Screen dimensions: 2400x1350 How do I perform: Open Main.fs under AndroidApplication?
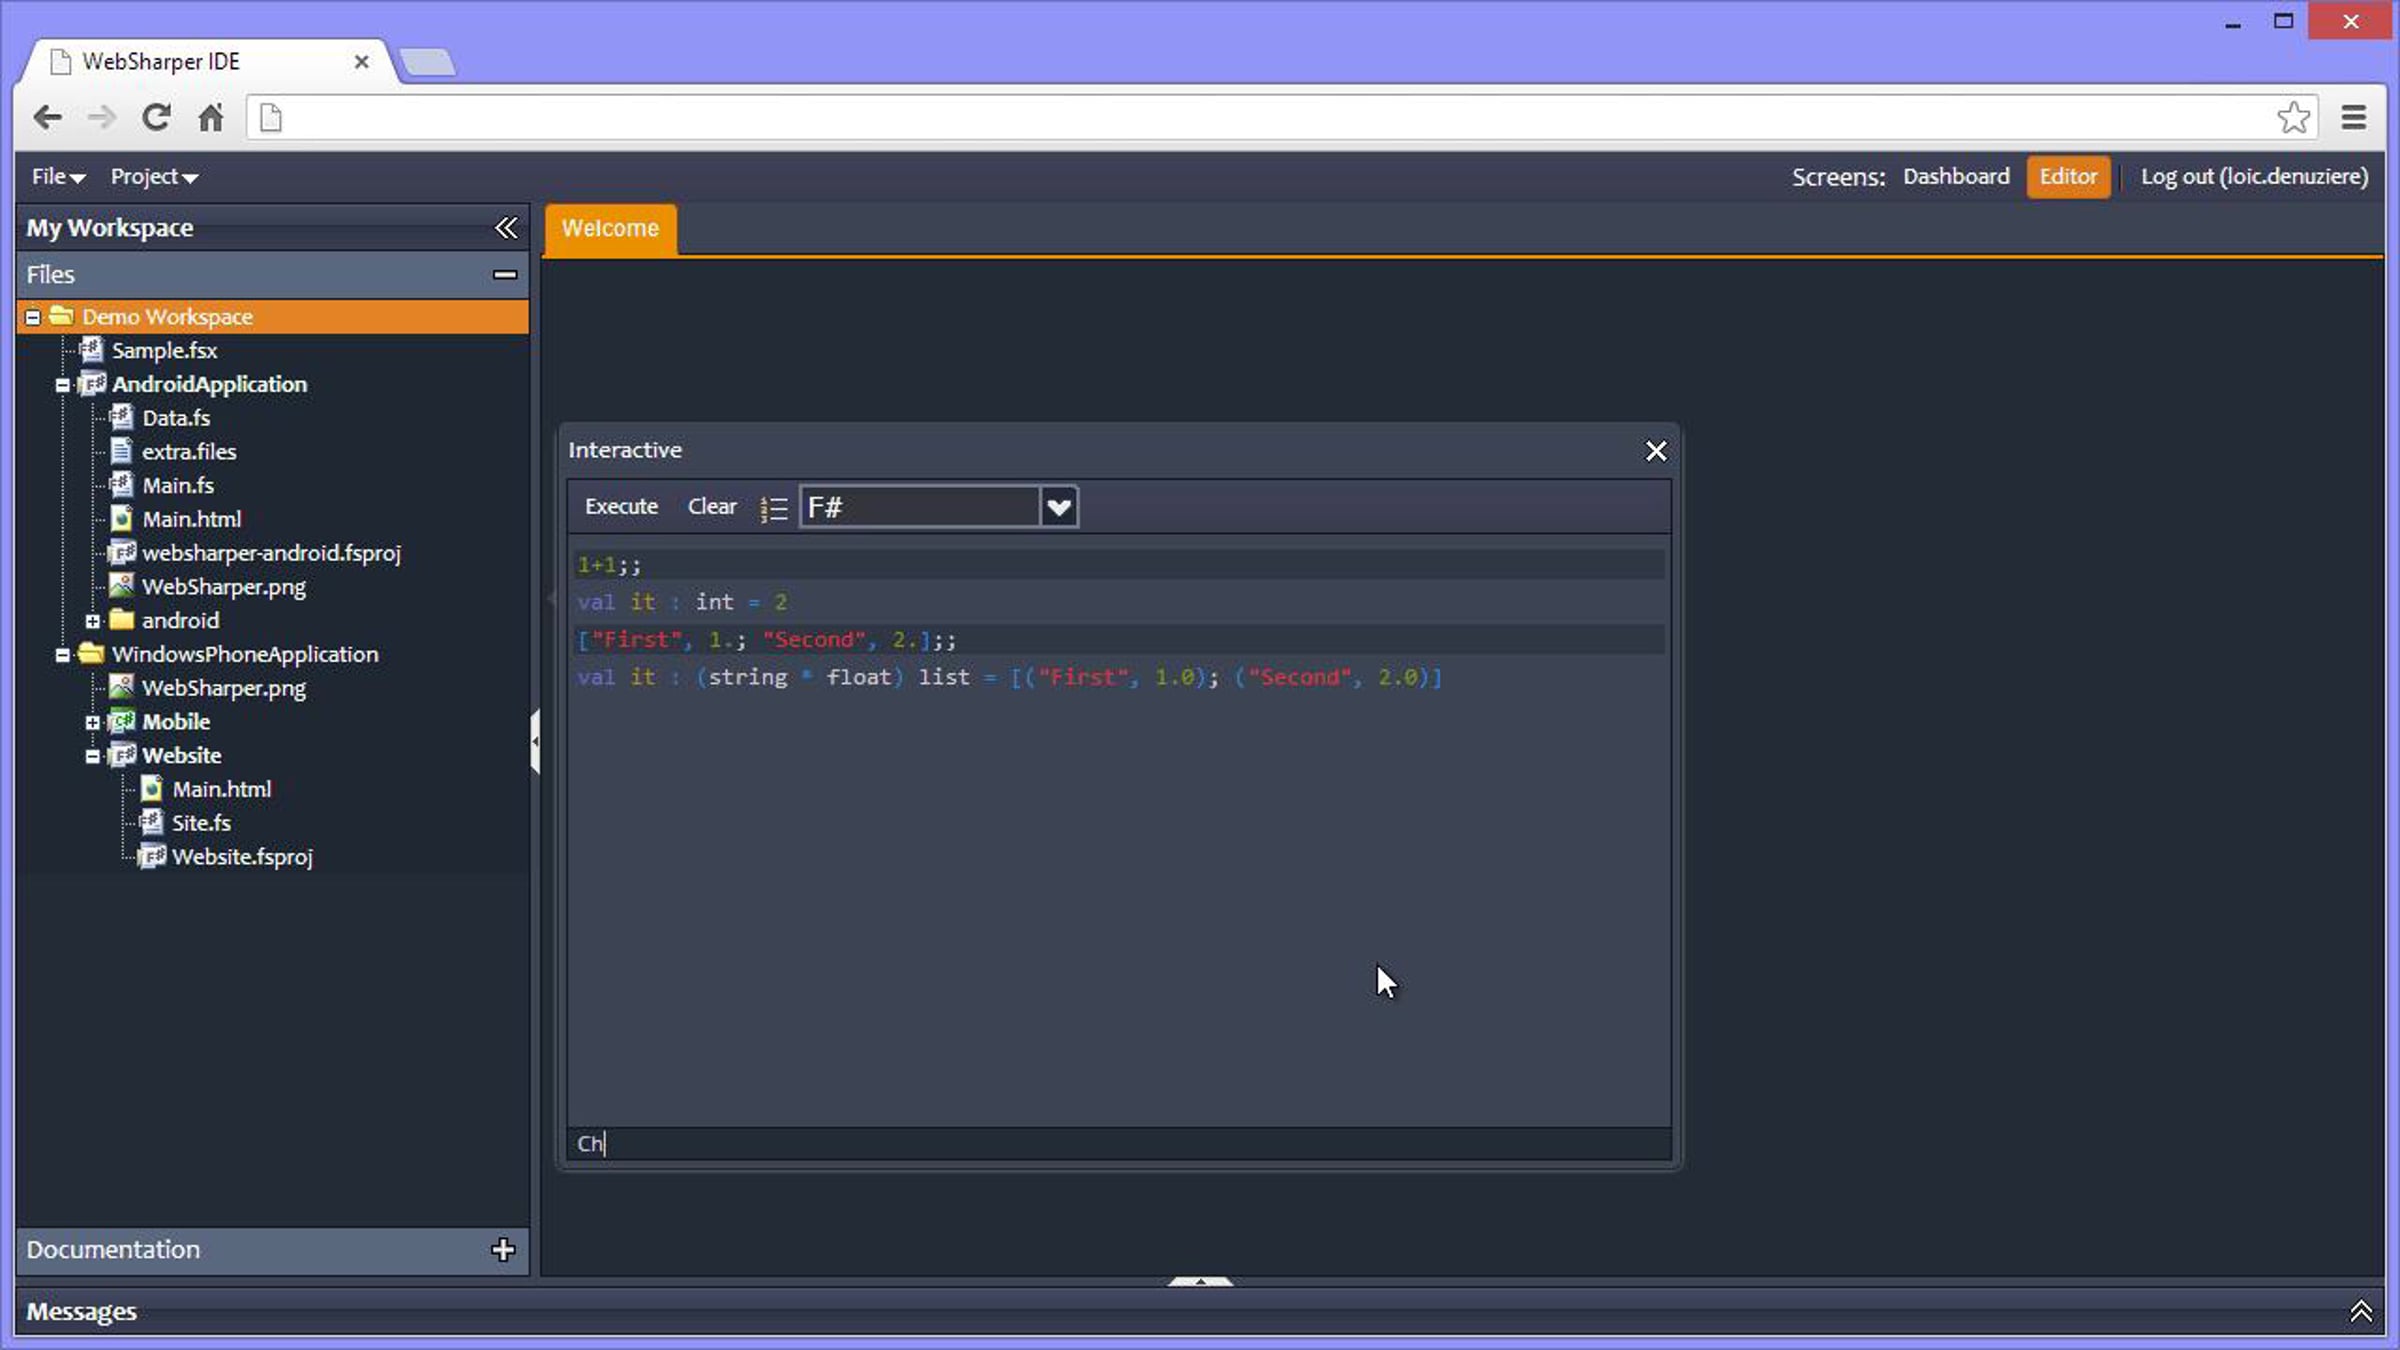click(x=178, y=486)
